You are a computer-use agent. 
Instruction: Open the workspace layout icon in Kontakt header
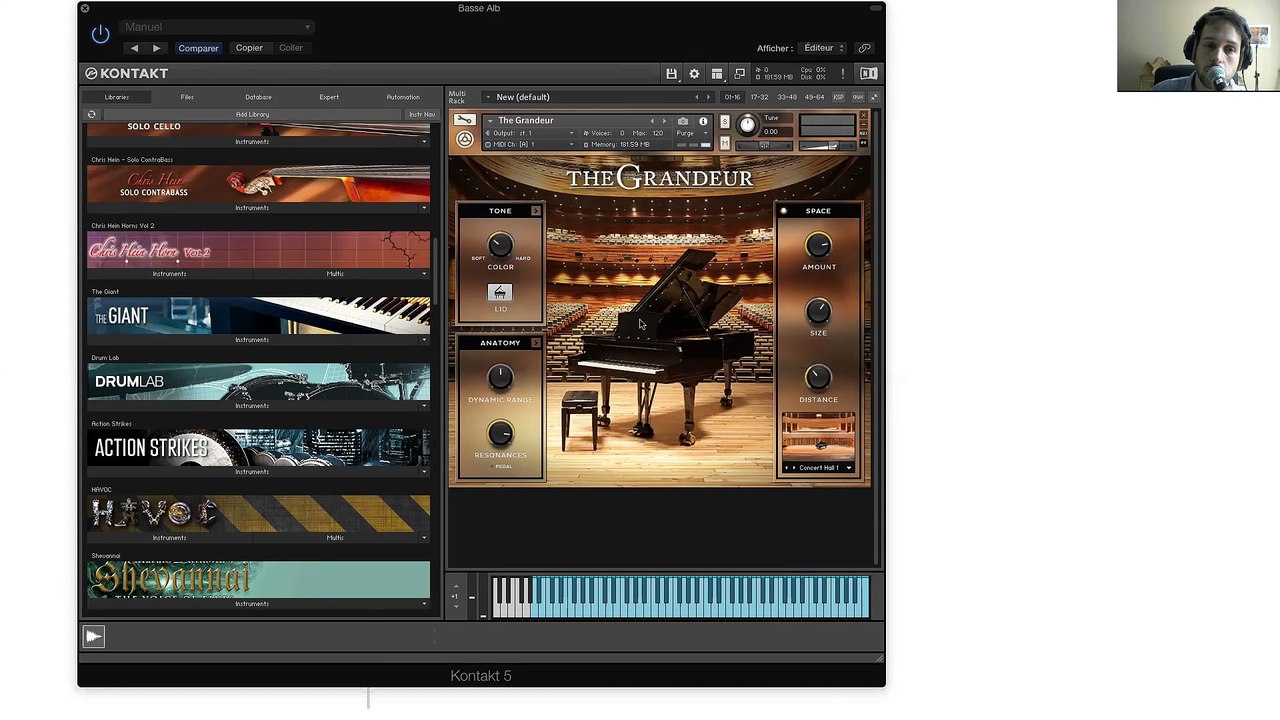(x=717, y=74)
